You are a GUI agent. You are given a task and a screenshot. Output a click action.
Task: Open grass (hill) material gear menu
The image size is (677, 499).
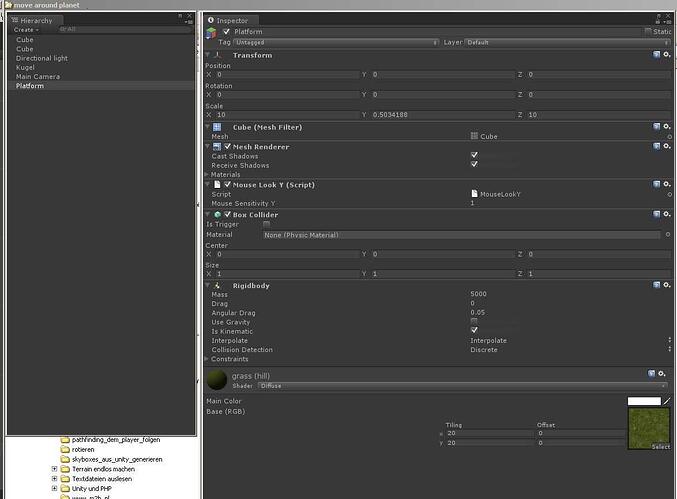click(661, 373)
